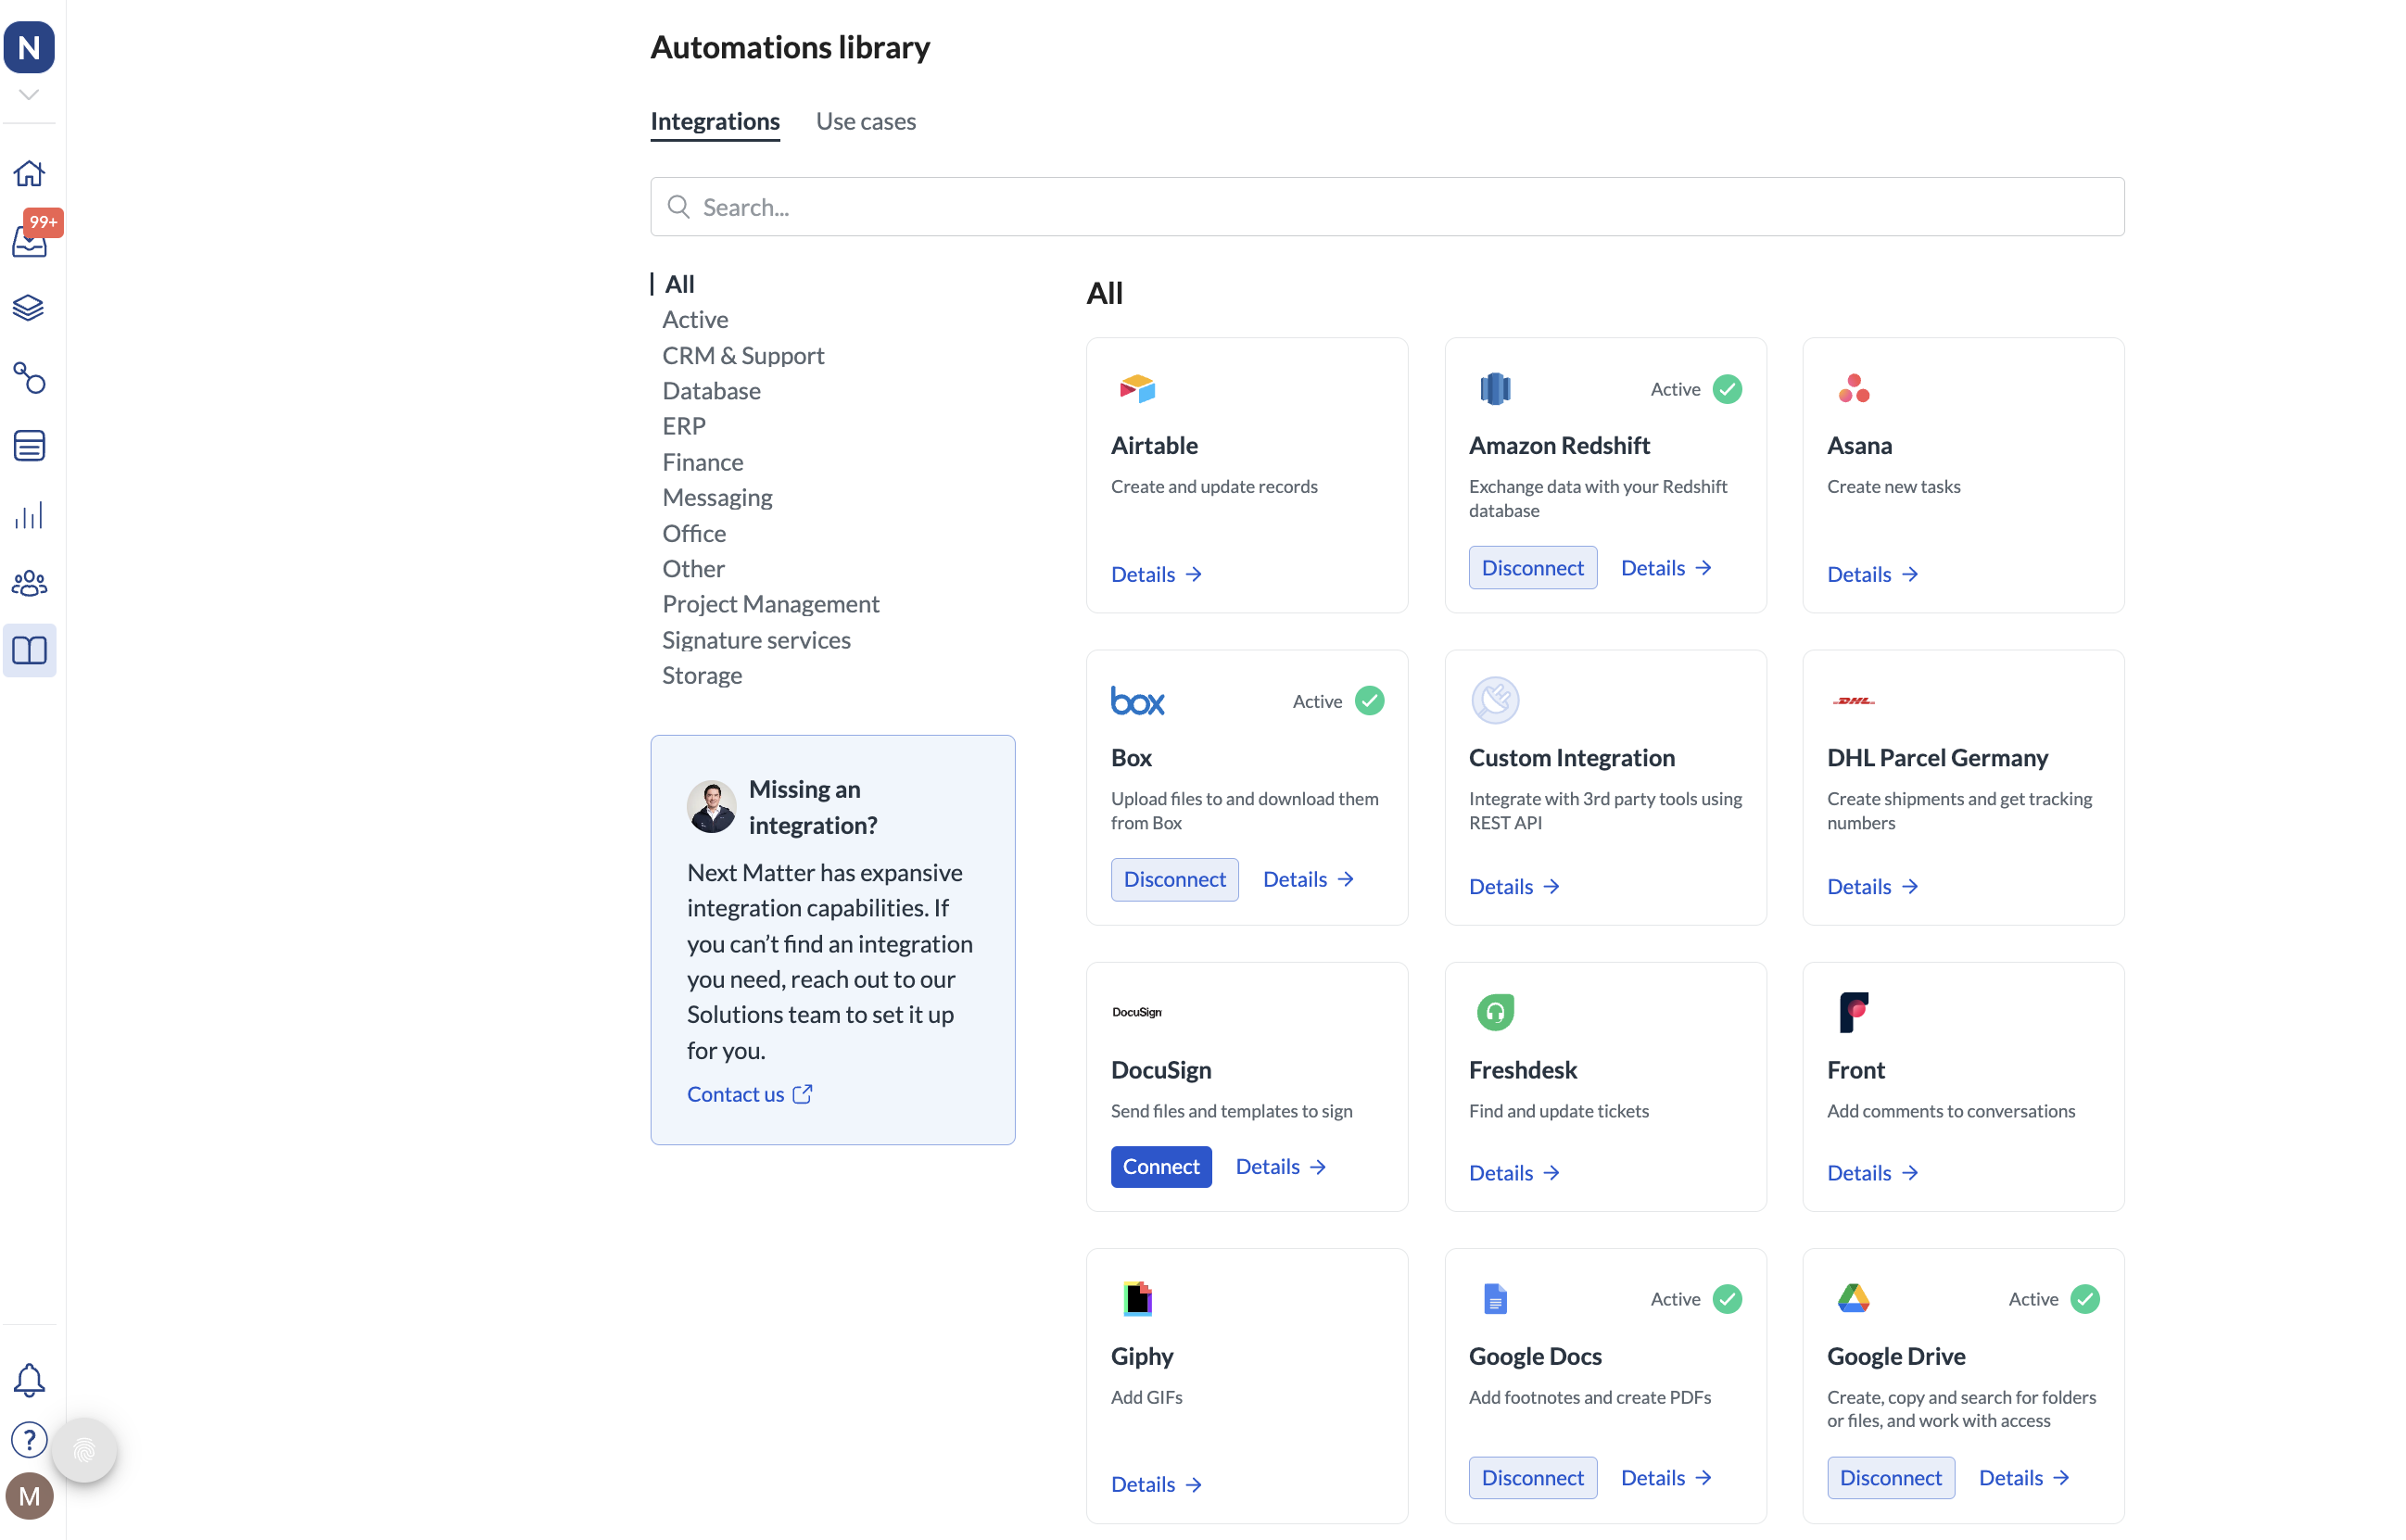Select the Processes (layers) sidebar icon

[x=30, y=307]
